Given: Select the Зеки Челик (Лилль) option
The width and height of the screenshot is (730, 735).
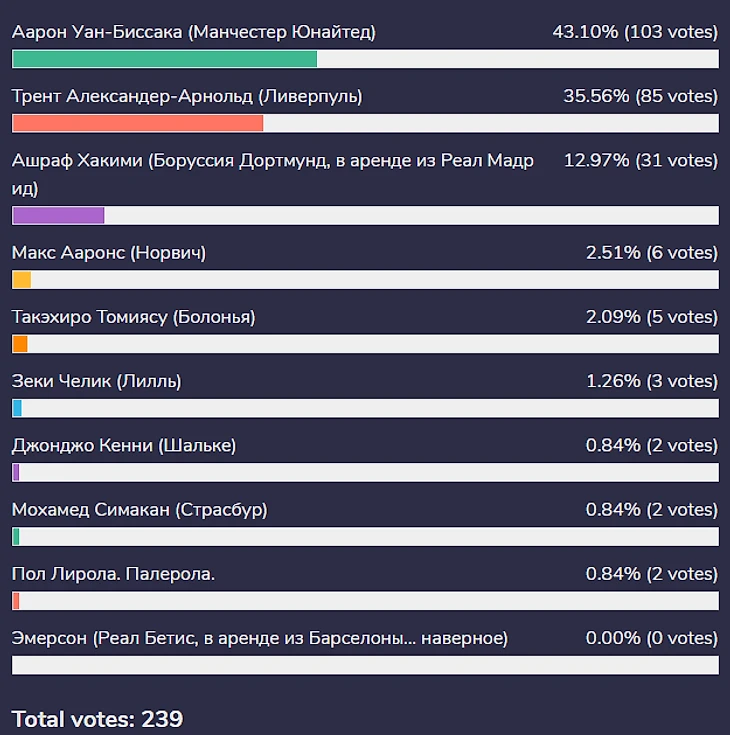Looking at the screenshot, I should [97, 381].
